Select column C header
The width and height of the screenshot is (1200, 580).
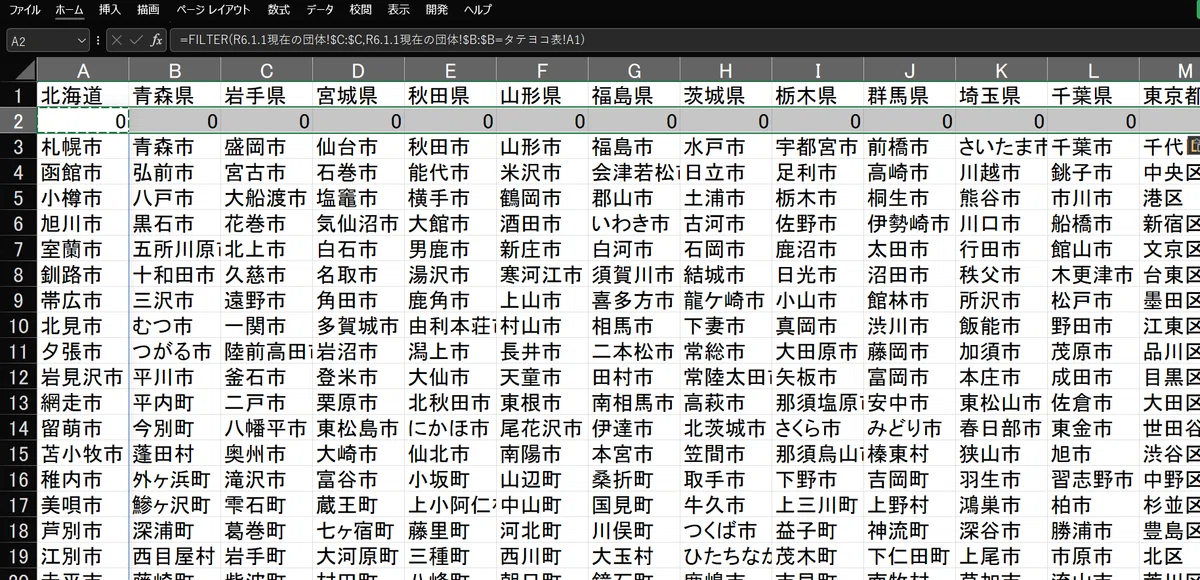pyautogui.click(x=266, y=69)
